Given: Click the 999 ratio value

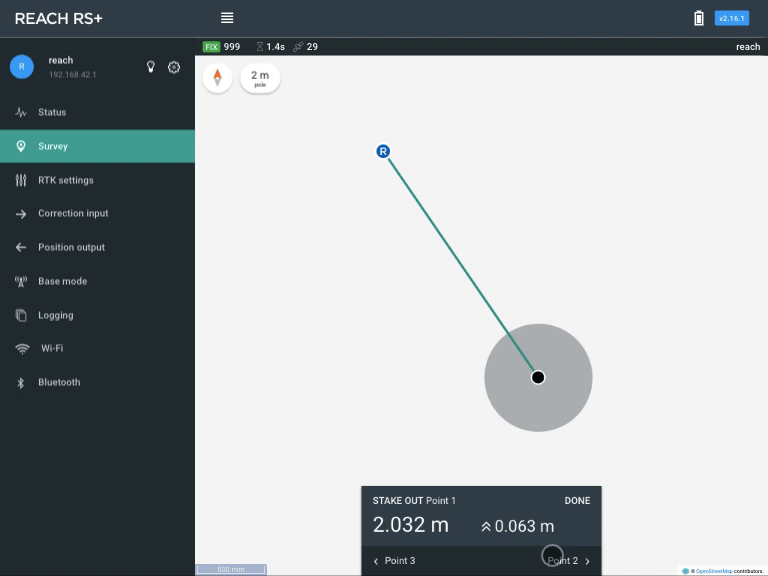Looking at the screenshot, I should point(232,47).
